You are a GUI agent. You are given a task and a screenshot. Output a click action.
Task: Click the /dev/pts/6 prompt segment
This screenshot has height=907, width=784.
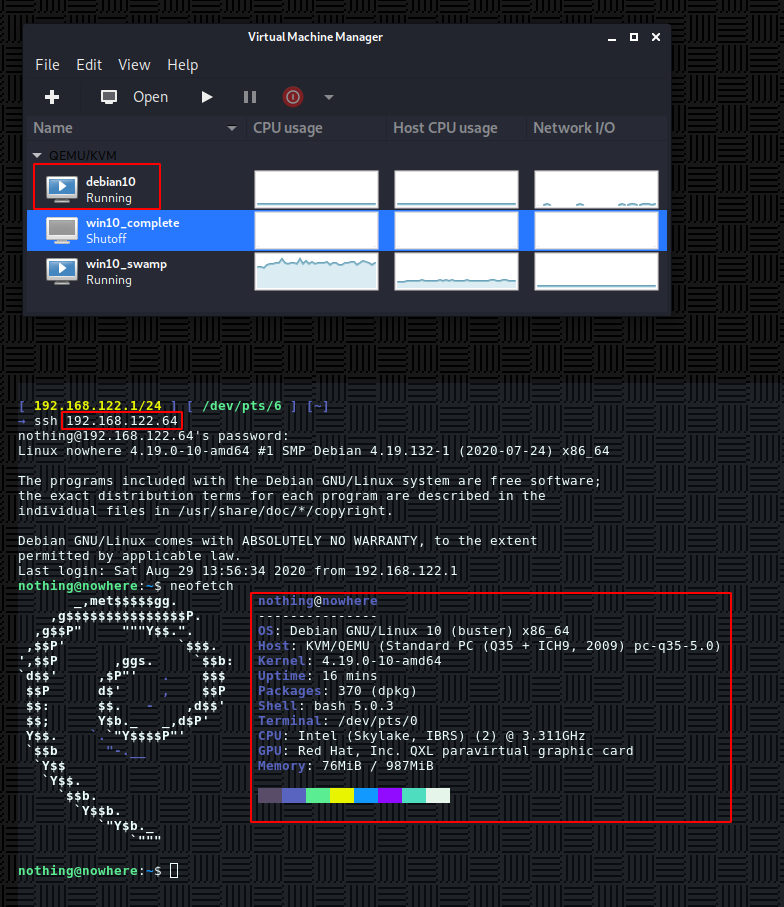pyautogui.click(x=242, y=406)
